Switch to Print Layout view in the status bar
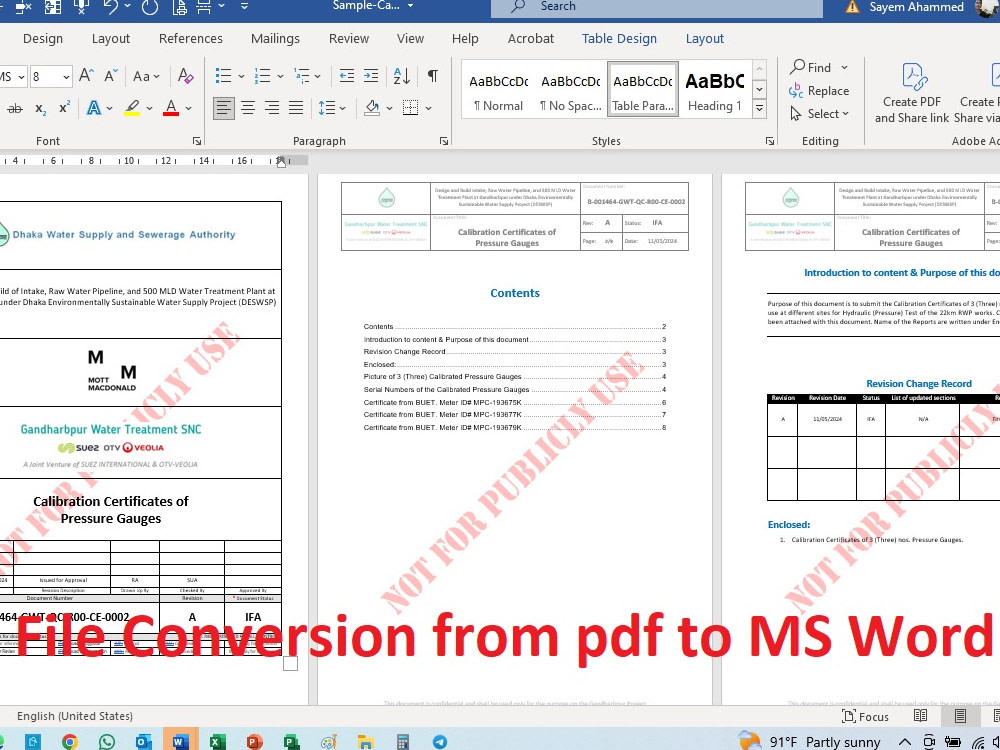Image resolution: width=1000 pixels, height=750 pixels. 960,716
